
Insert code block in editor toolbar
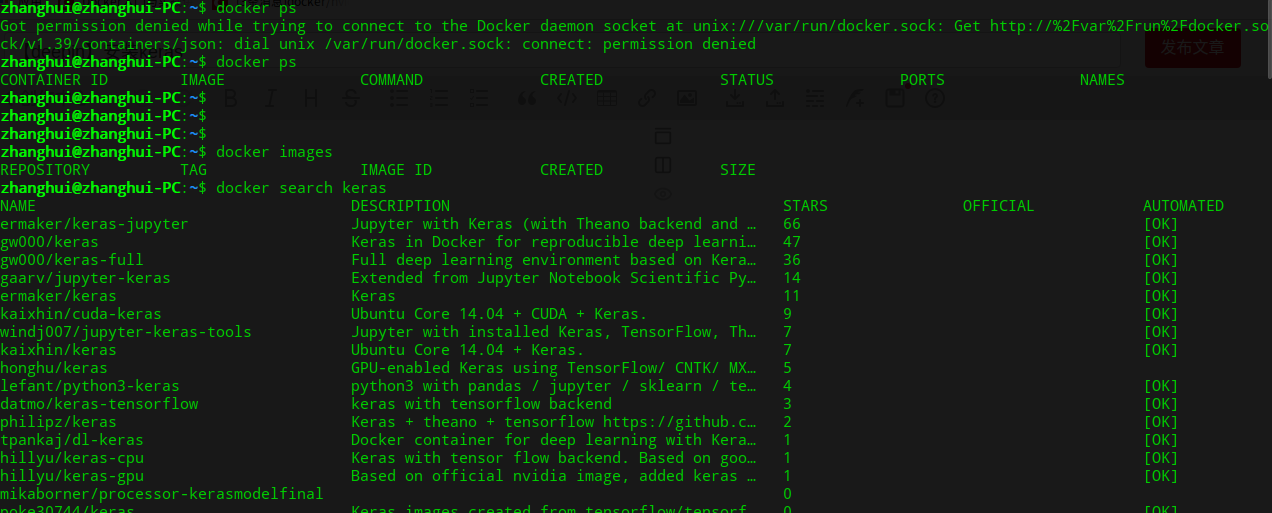[x=566, y=98]
